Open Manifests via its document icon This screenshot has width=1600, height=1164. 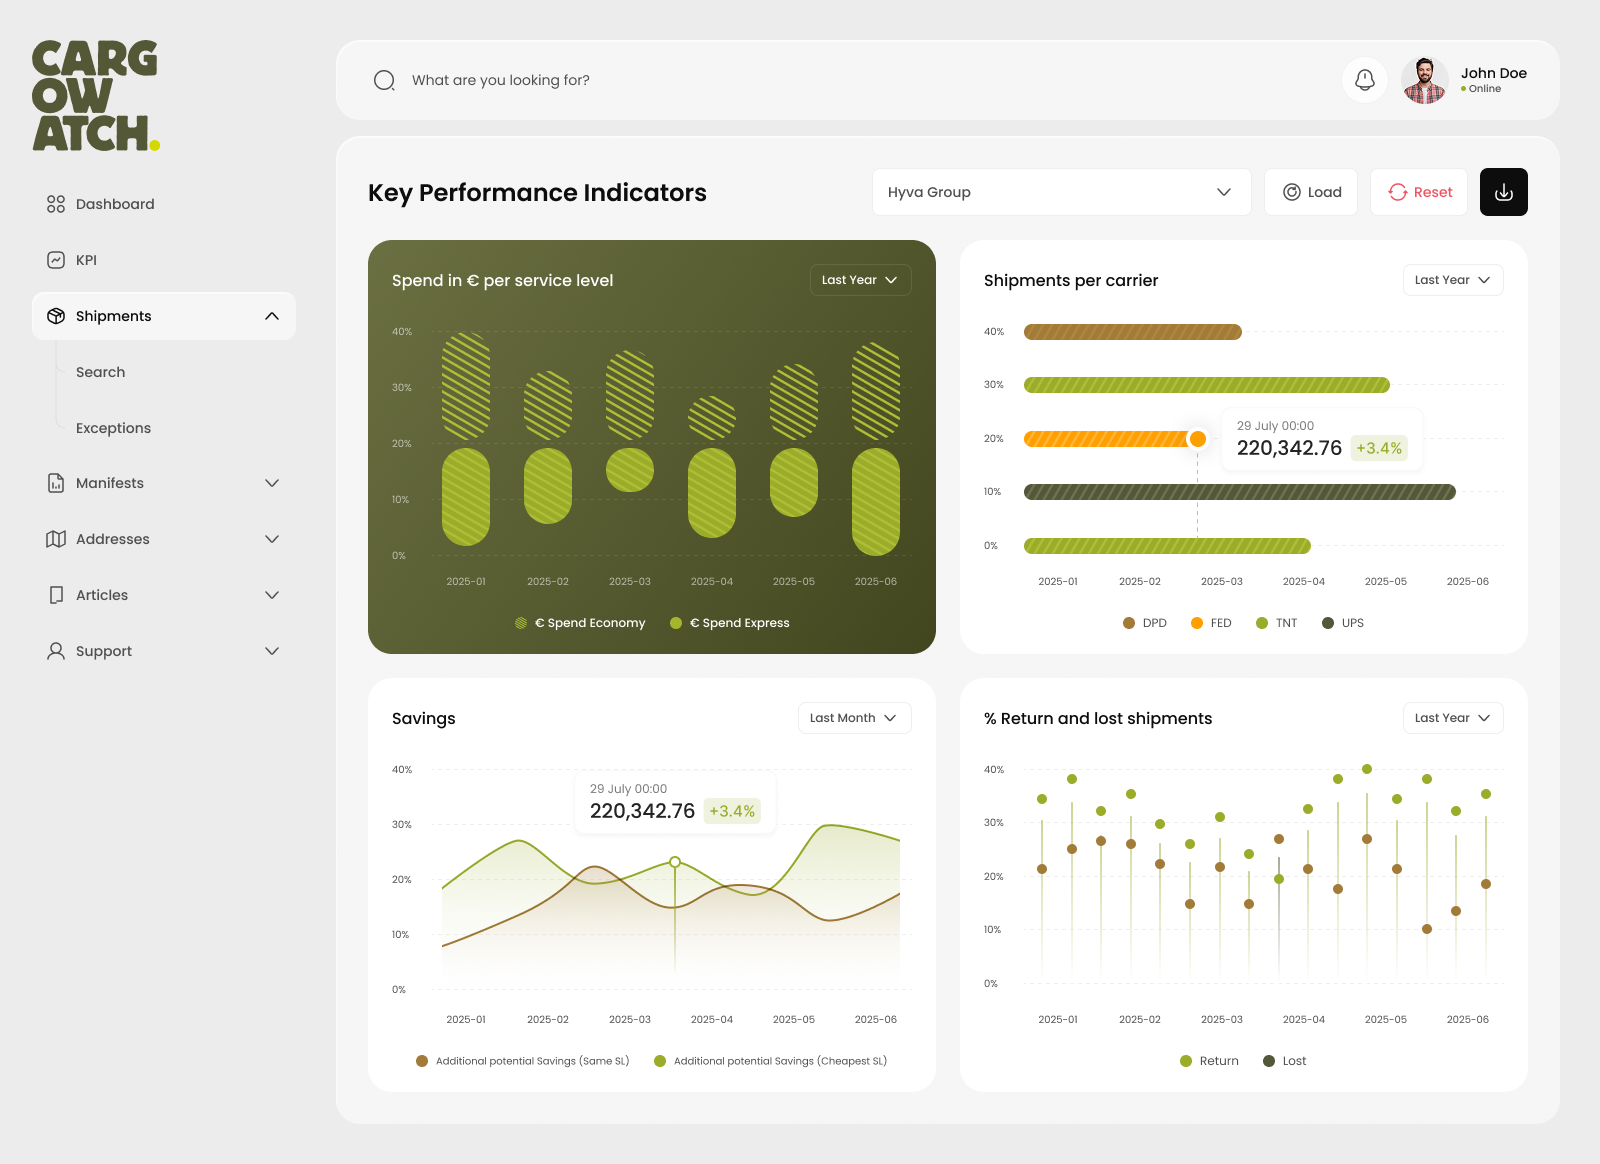[56, 482]
